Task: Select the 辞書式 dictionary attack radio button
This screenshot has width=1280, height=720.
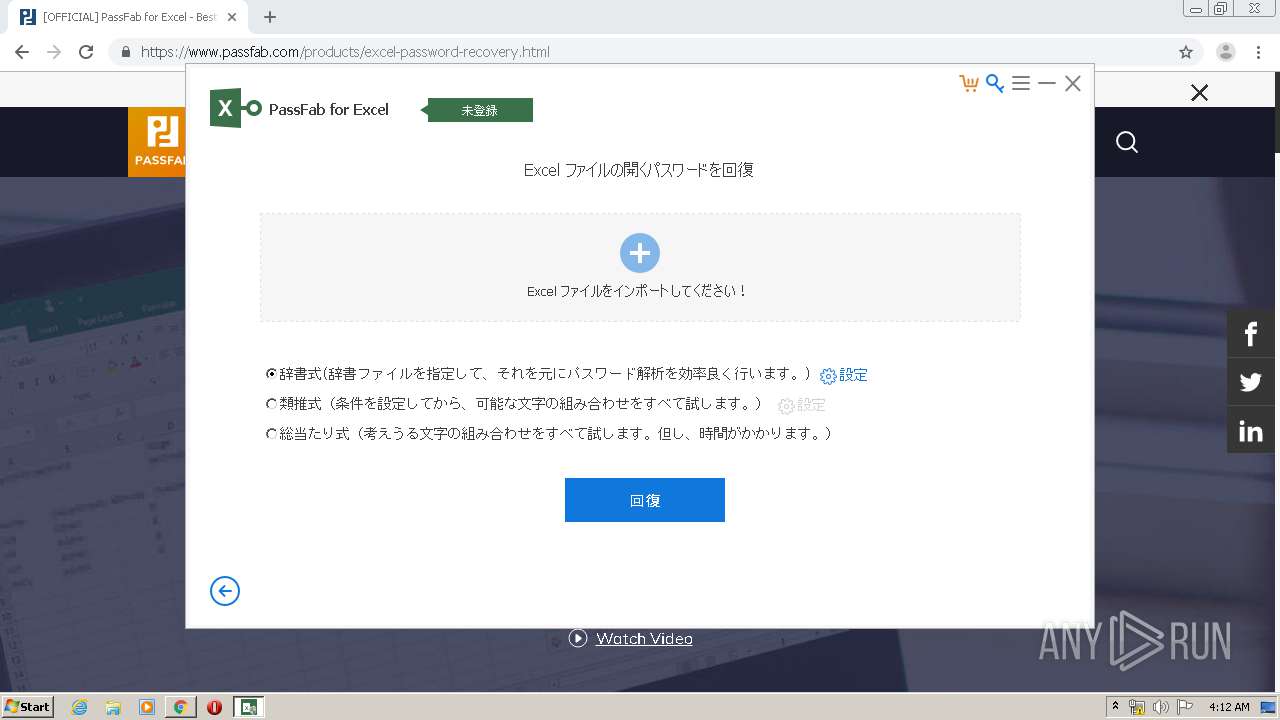Action: pyautogui.click(x=271, y=374)
